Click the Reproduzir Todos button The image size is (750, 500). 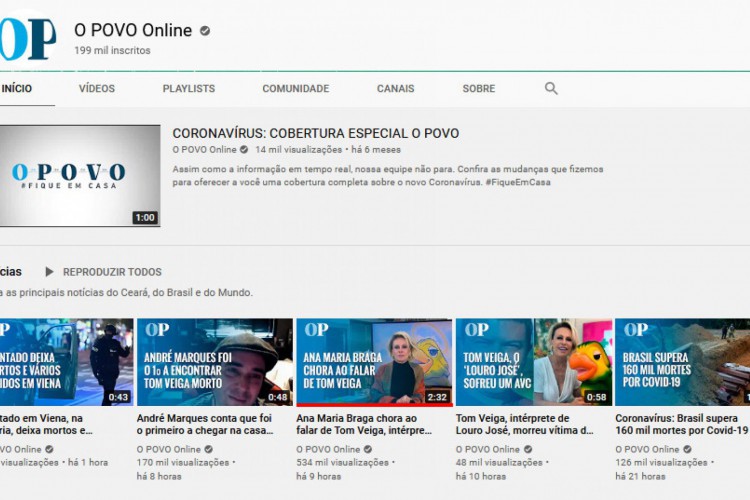coord(112,272)
